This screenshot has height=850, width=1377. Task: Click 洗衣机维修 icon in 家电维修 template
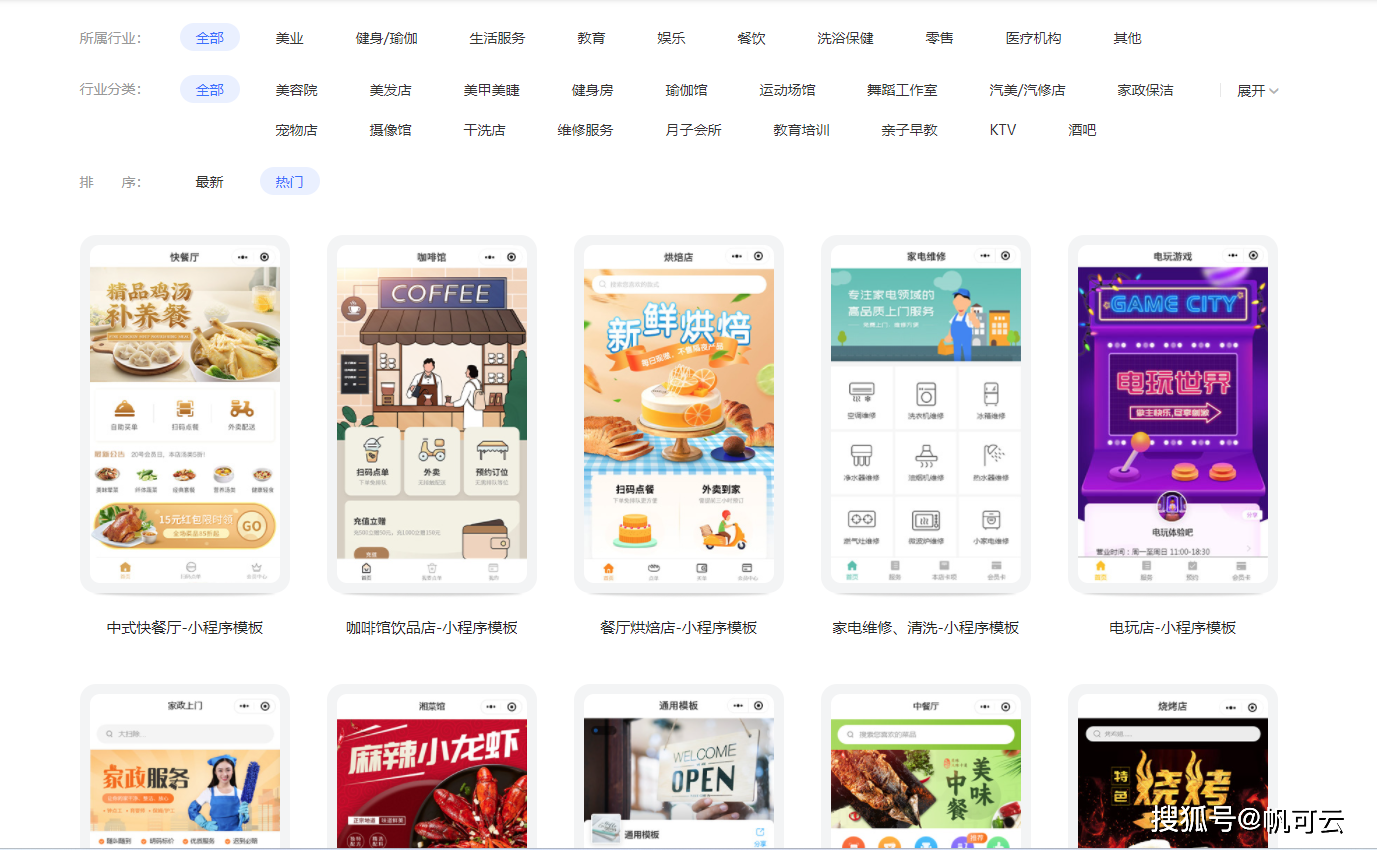click(x=926, y=392)
